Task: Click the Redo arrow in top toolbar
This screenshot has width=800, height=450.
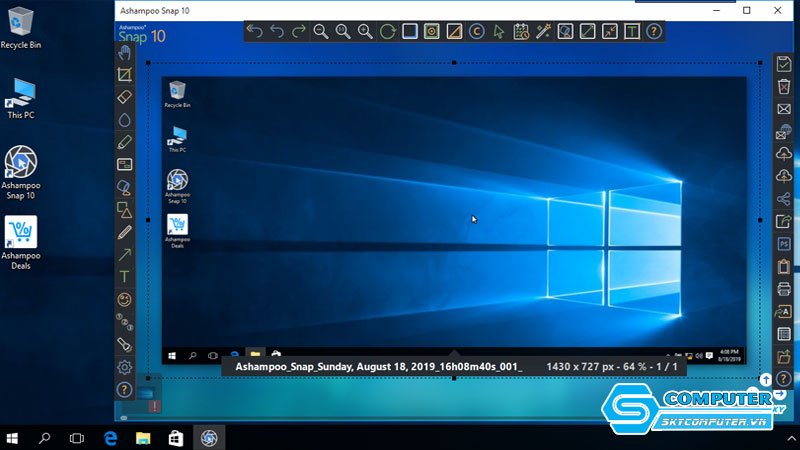Action: (299, 31)
